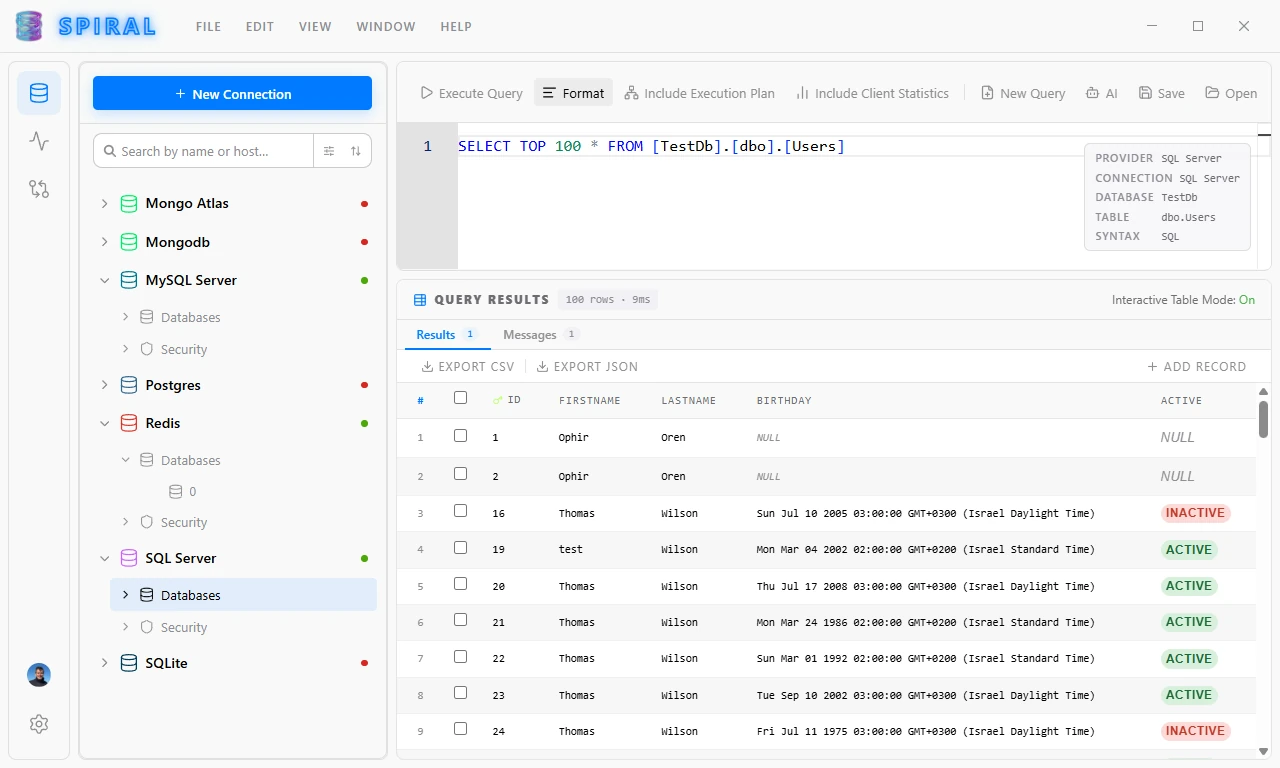Collapse Databases under Redis
The height and width of the screenshot is (768, 1280).
point(125,460)
